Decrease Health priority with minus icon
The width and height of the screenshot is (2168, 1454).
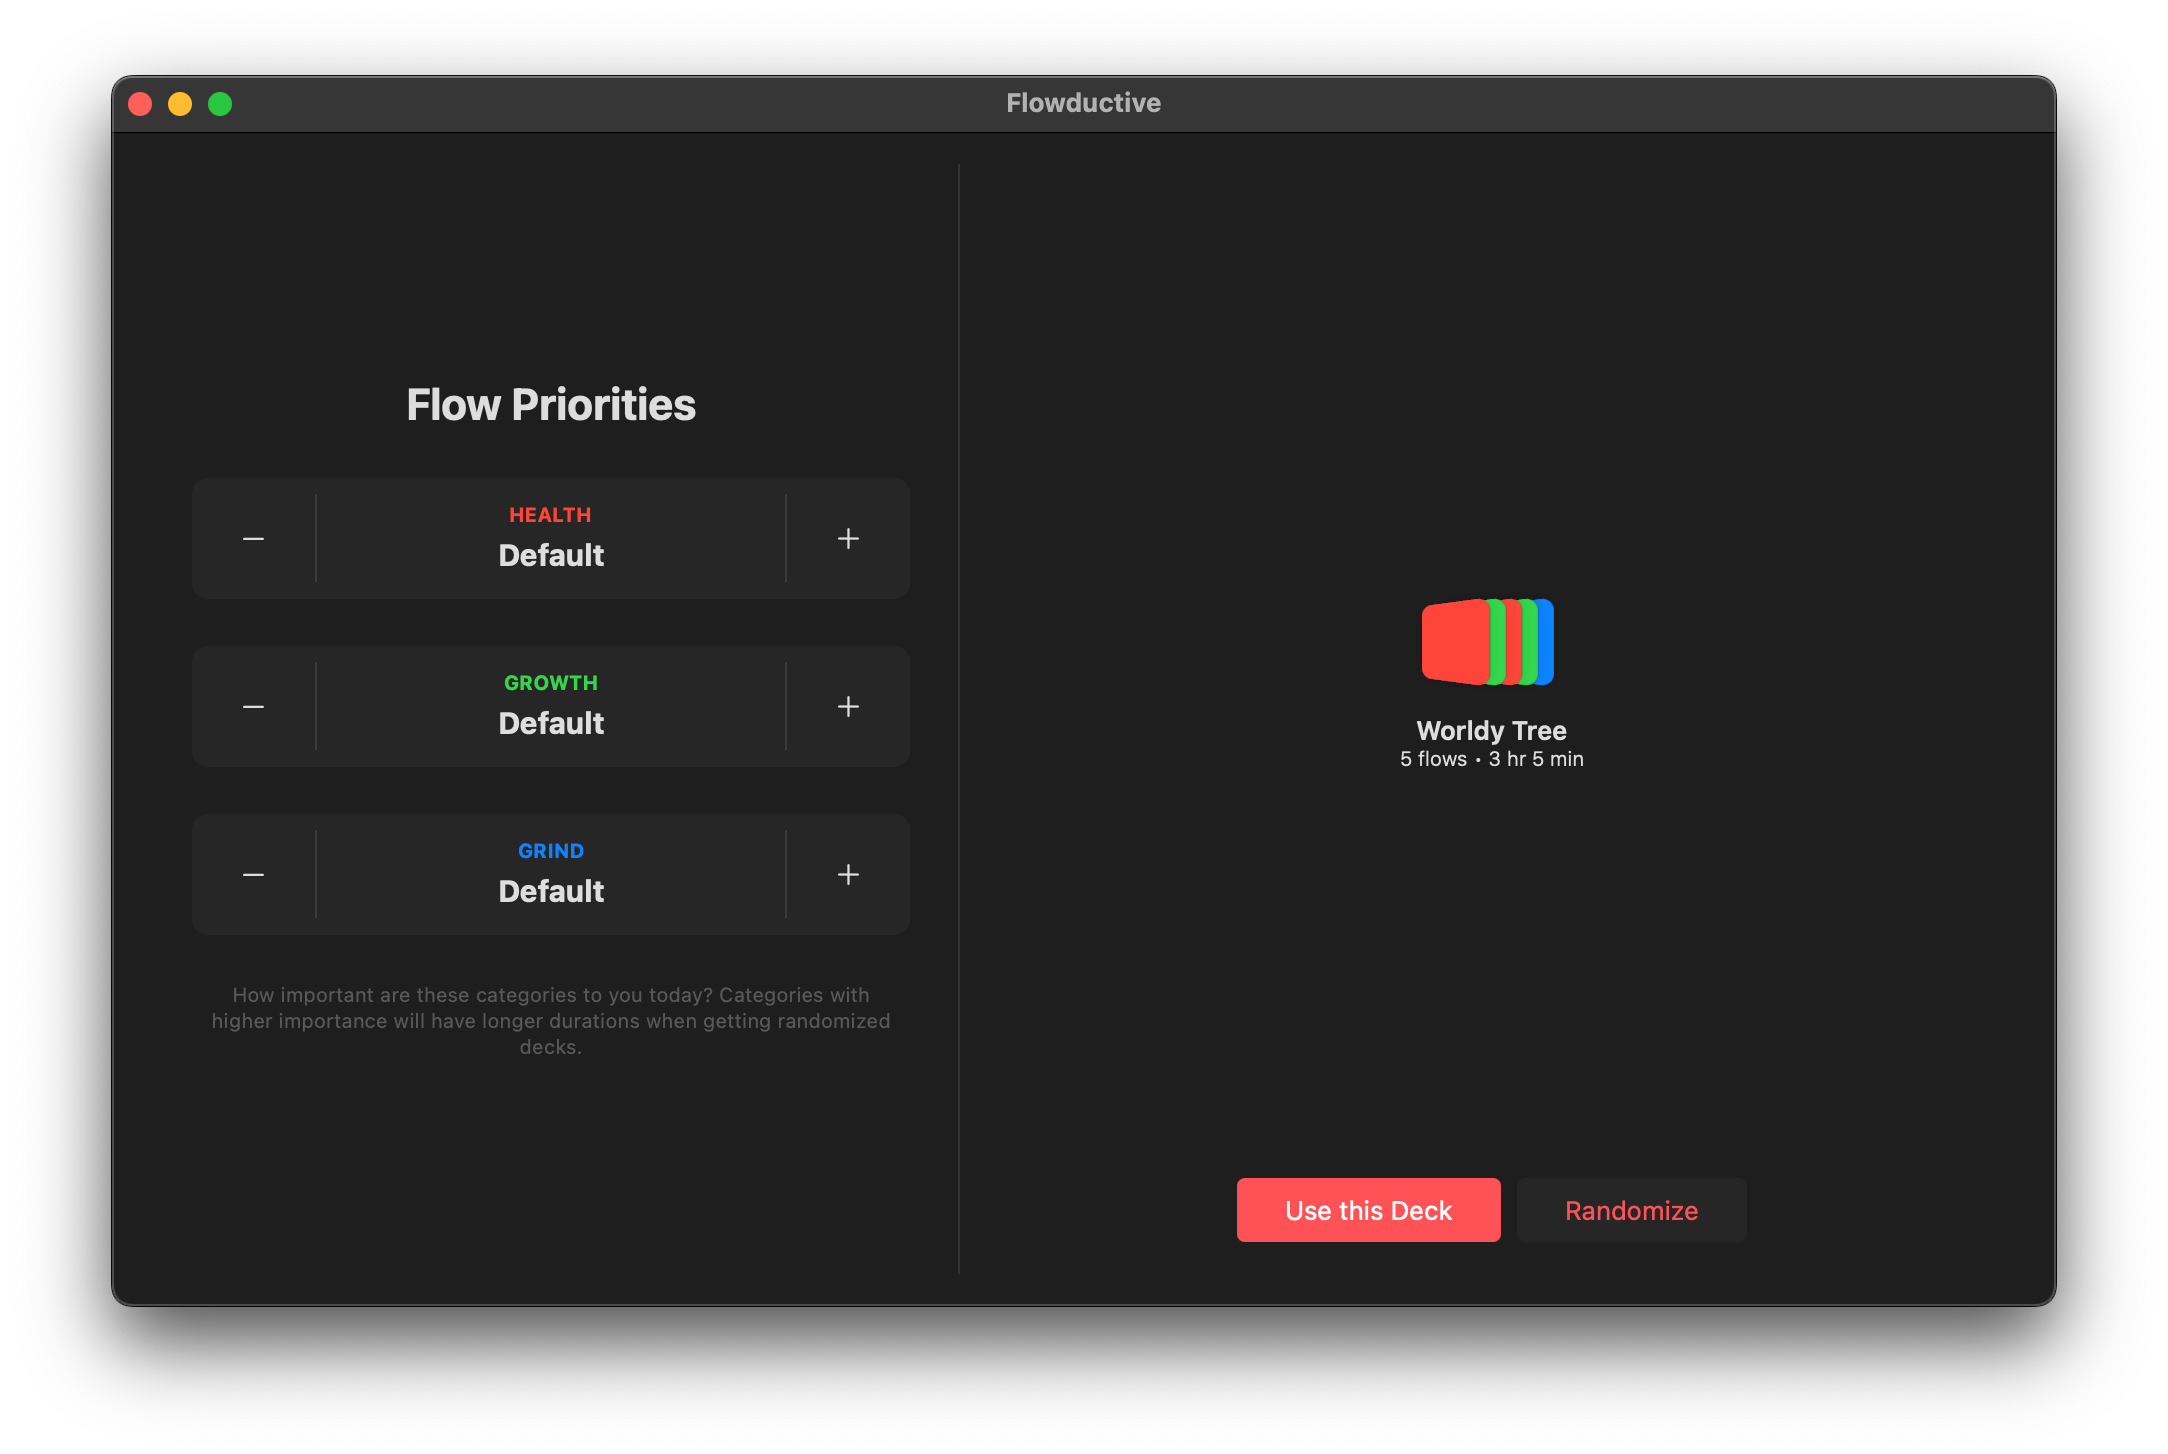[x=253, y=539]
